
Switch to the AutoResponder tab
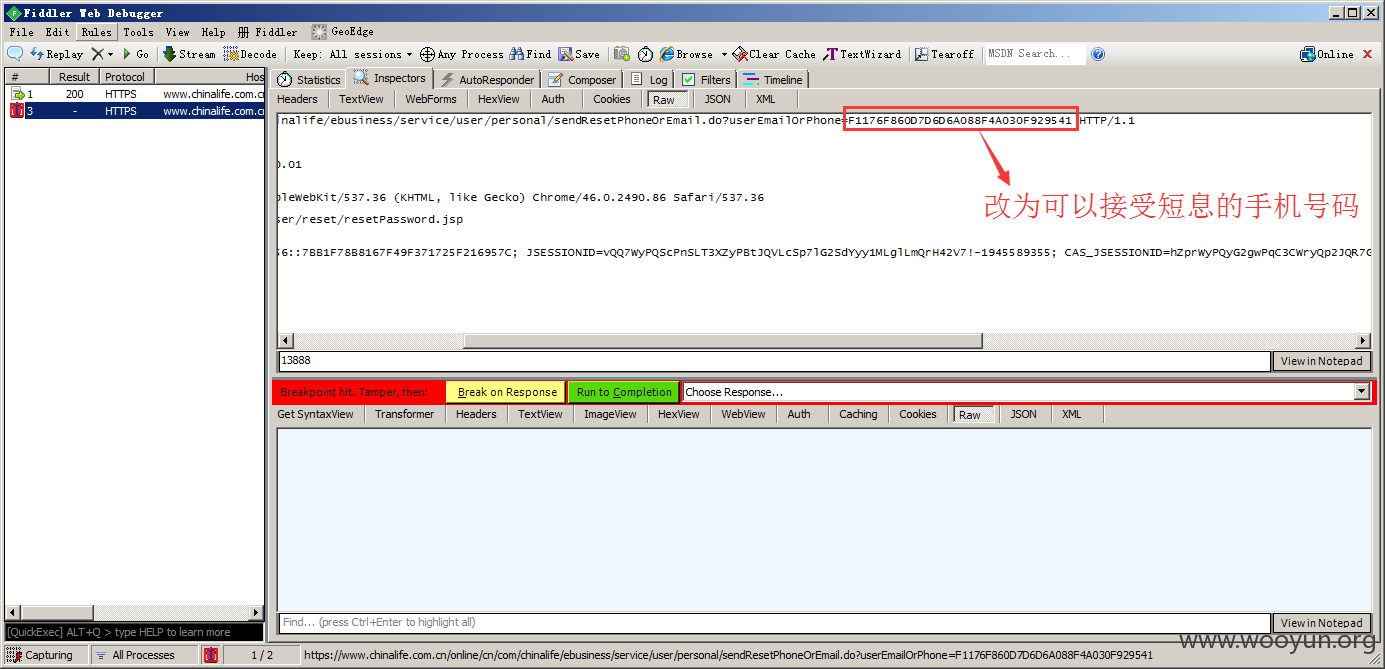(x=487, y=79)
